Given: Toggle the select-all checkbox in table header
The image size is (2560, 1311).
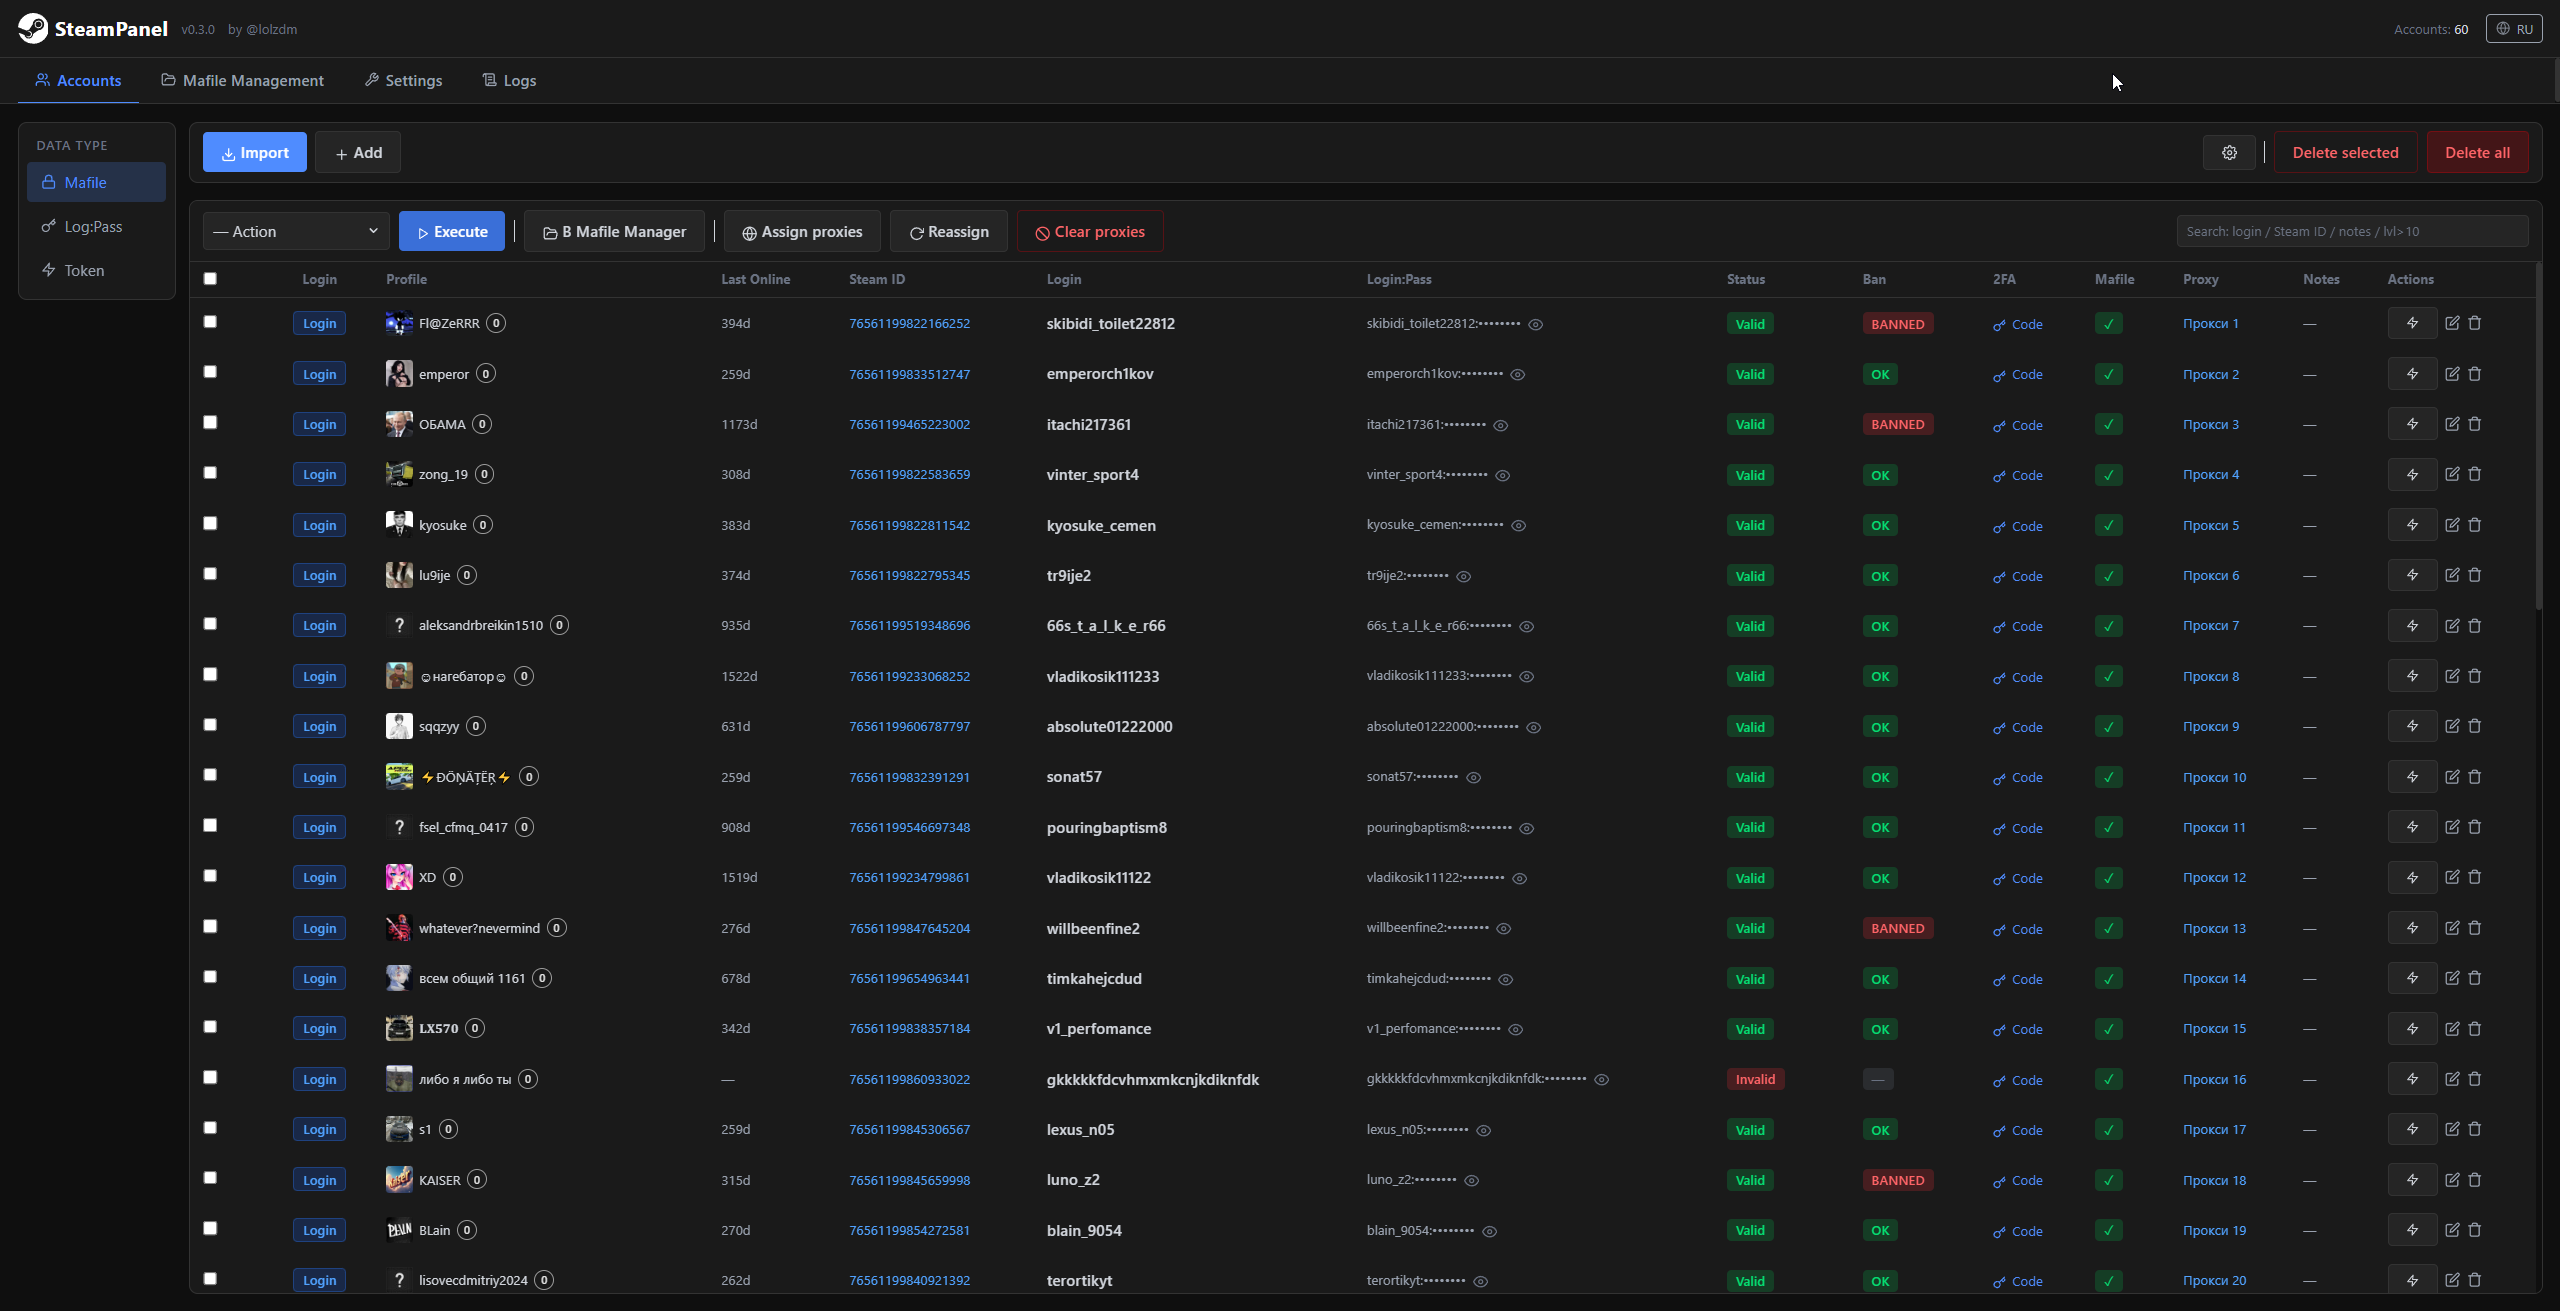Looking at the screenshot, I should 210,279.
